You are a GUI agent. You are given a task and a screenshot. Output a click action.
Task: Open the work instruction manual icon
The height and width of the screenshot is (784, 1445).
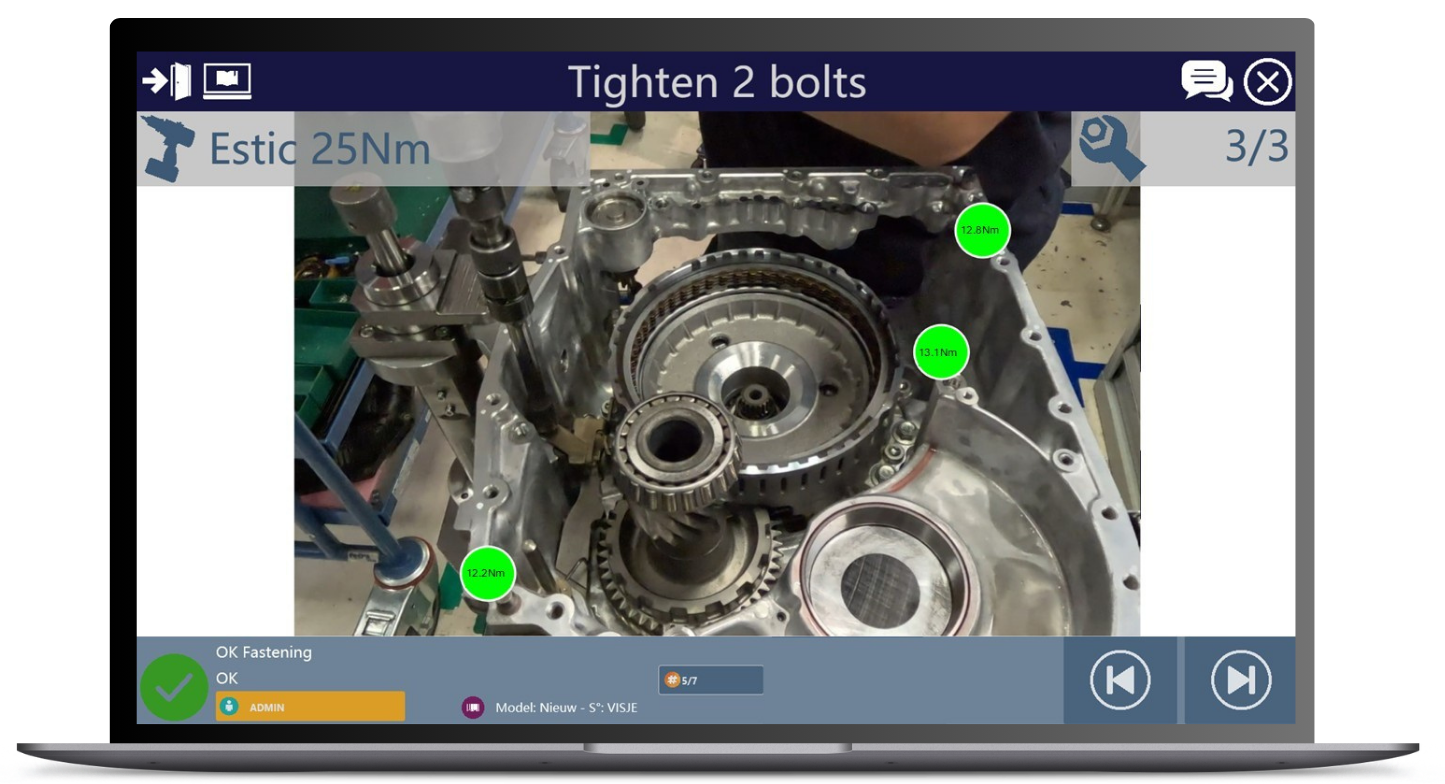227,81
